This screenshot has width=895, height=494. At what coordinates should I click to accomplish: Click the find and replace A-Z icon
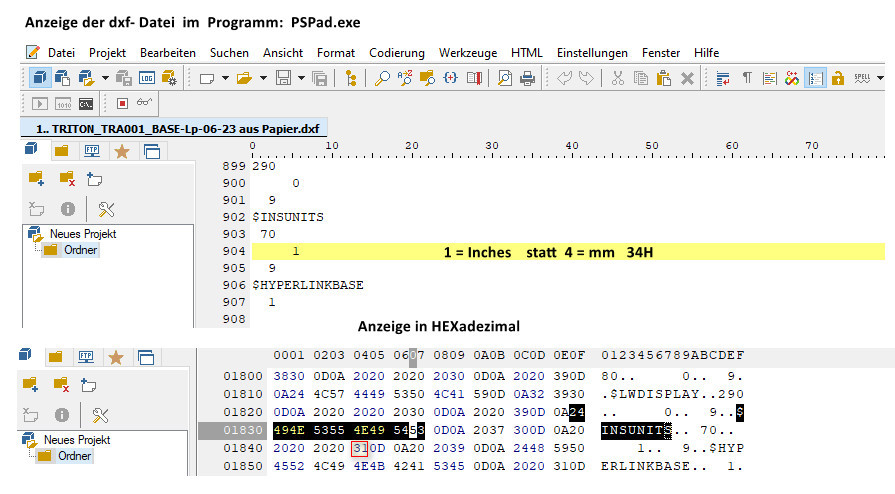click(x=405, y=78)
